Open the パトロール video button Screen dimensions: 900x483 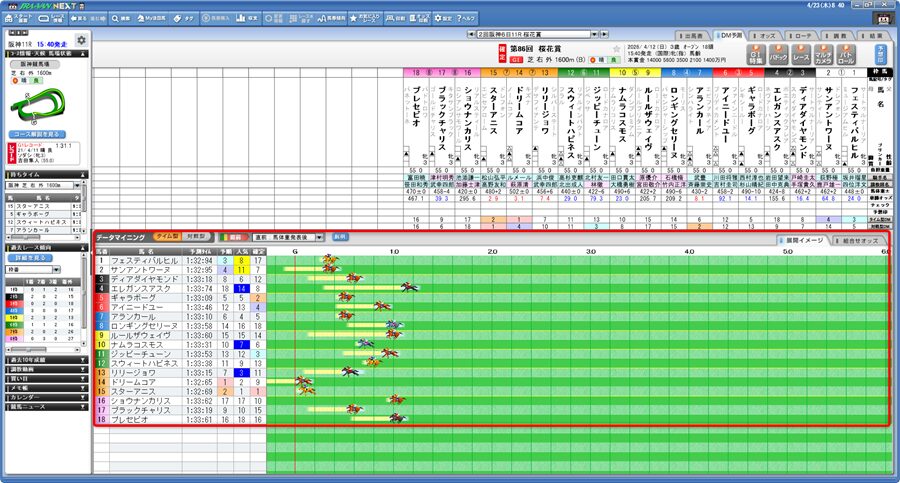pos(846,55)
